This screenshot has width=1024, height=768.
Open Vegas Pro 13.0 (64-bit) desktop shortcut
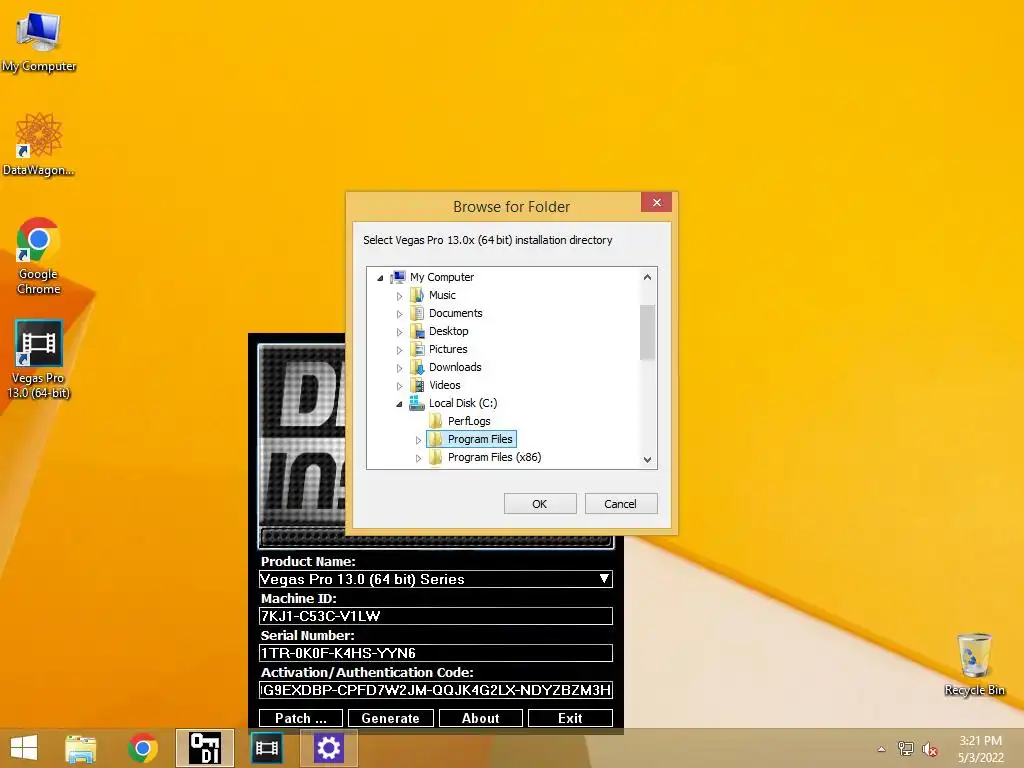(39, 359)
